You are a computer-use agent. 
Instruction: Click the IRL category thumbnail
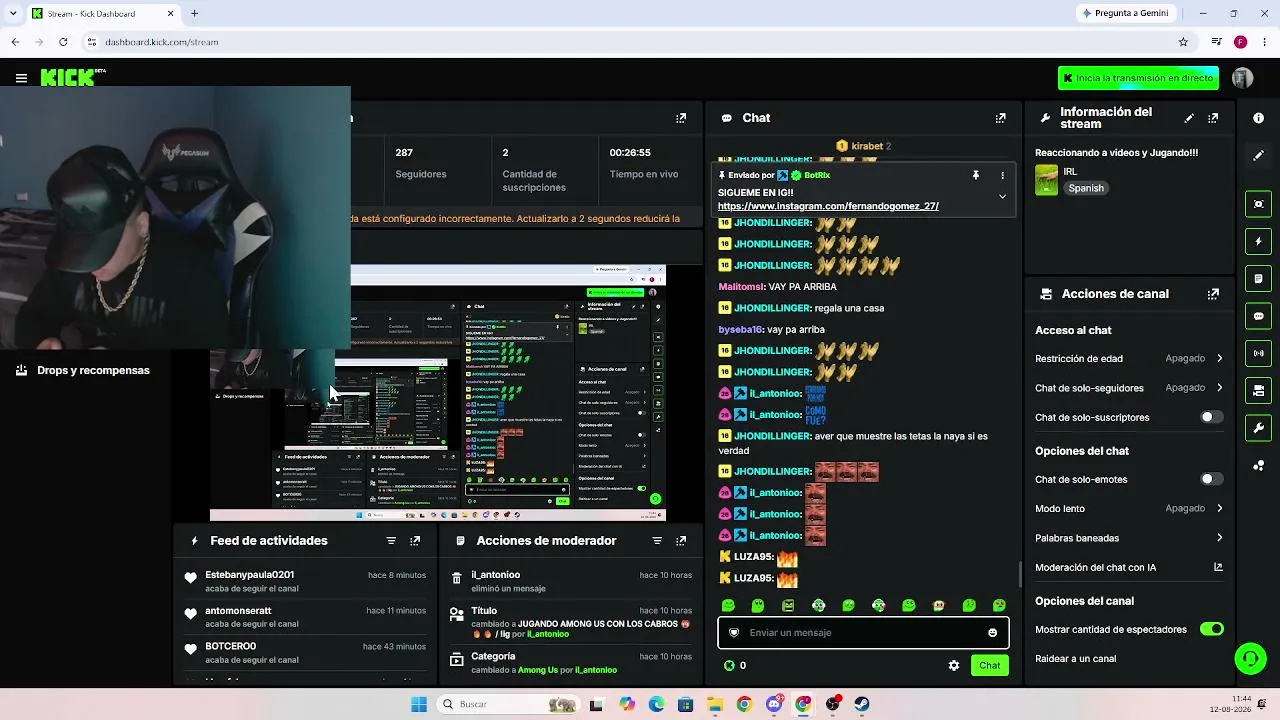point(1047,180)
